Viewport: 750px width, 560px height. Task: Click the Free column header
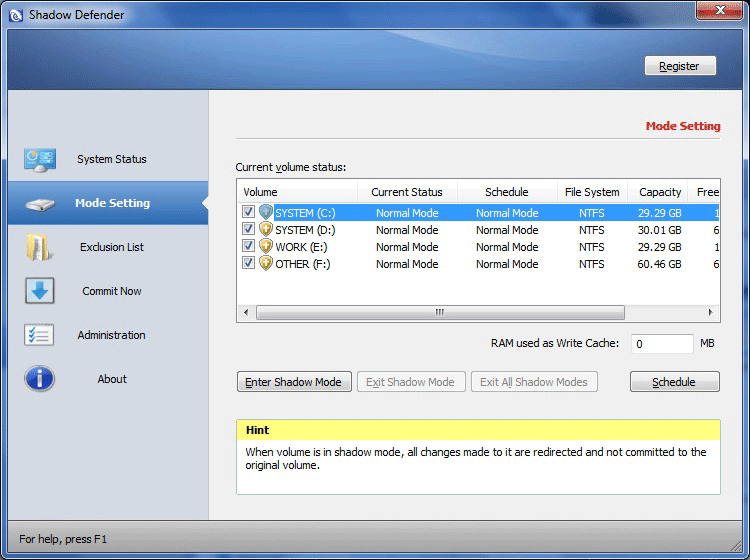click(x=704, y=192)
